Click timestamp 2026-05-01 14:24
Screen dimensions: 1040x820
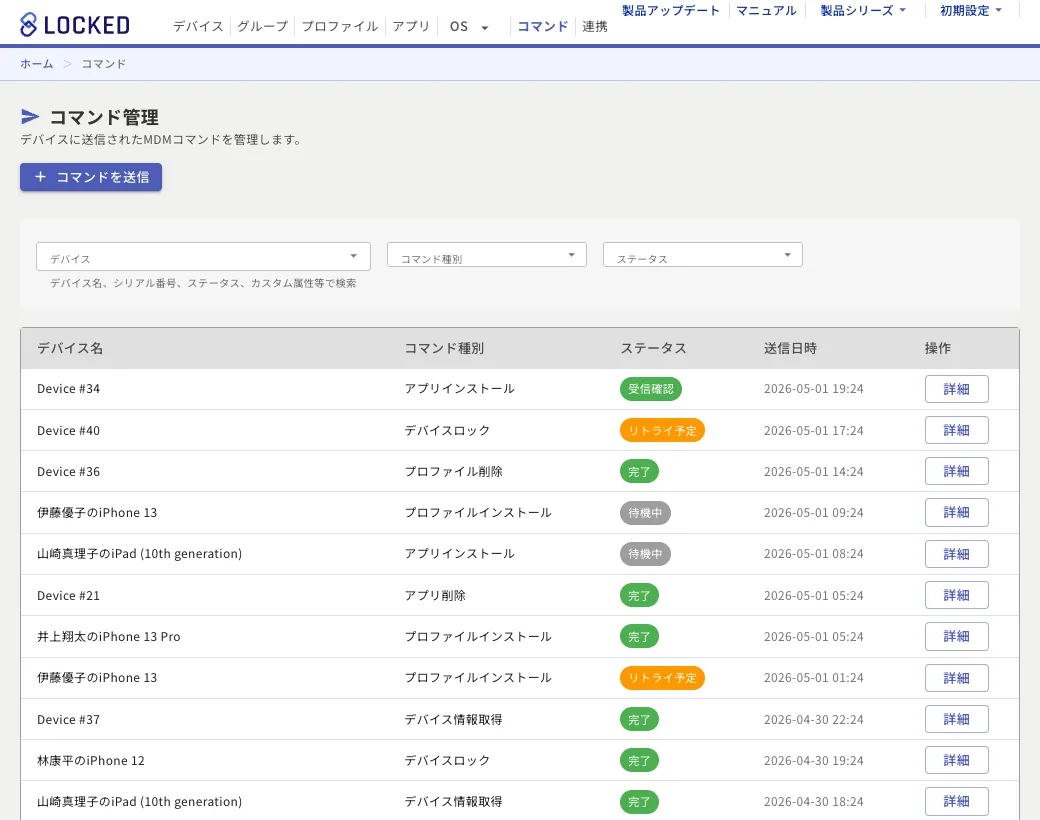coord(814,472)
